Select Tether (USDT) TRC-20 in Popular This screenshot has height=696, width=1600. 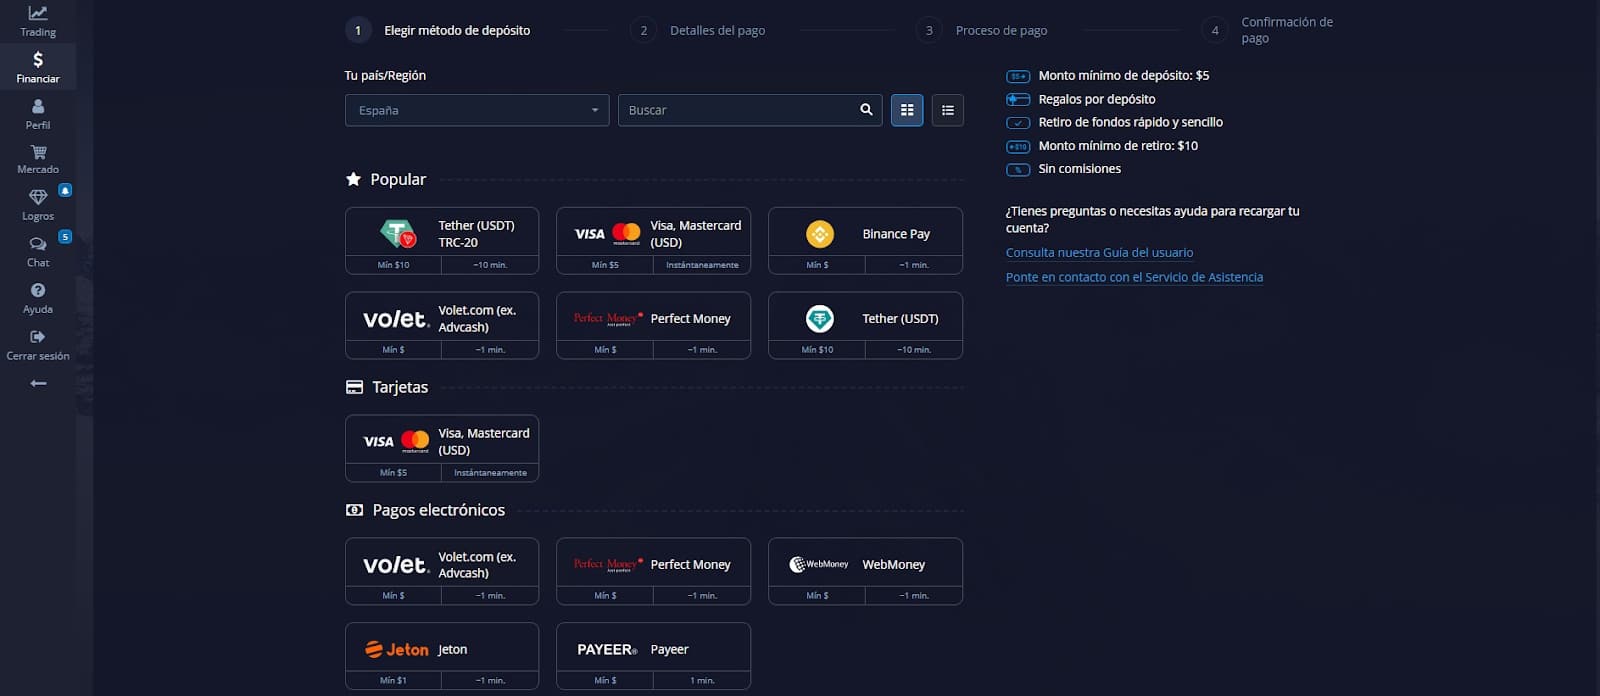click(x=442, y=240)
